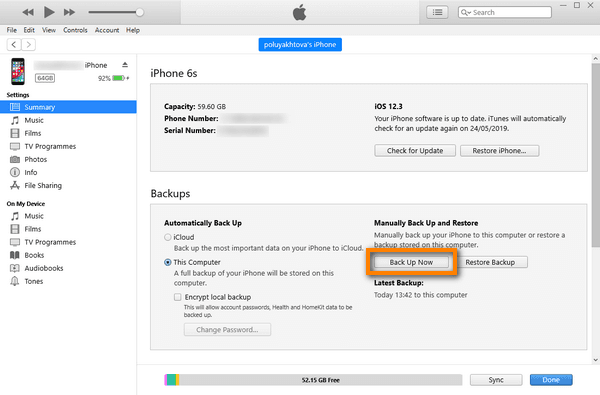The width and height of the screenshot is (600, 395).
Task: Click the fast-forward next track icon
Action: coord(69,12)
